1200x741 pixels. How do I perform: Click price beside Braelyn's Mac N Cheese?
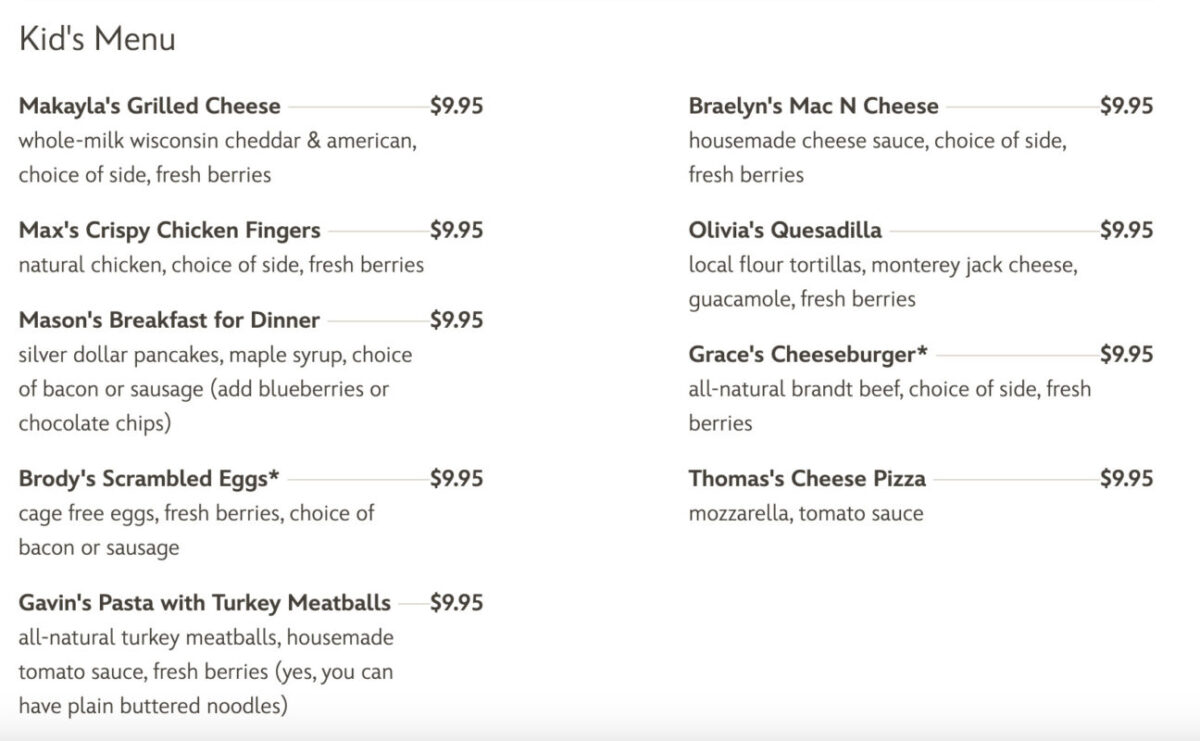point(1126,106)
